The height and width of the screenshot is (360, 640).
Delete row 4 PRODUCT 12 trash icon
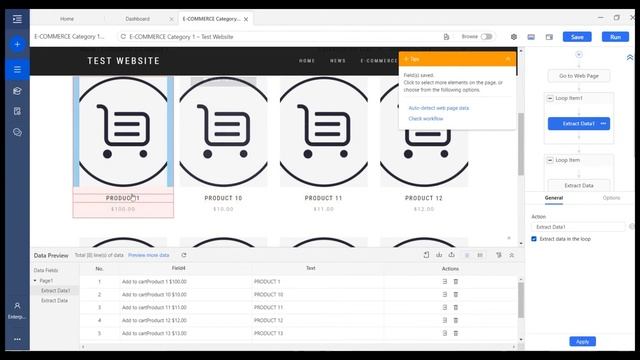point(456,320)
